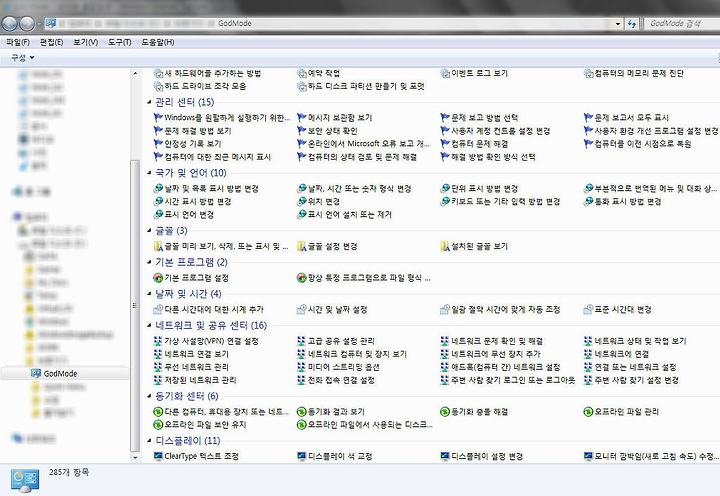
Task: Click the Back navigation button
Action: (10, 23)
